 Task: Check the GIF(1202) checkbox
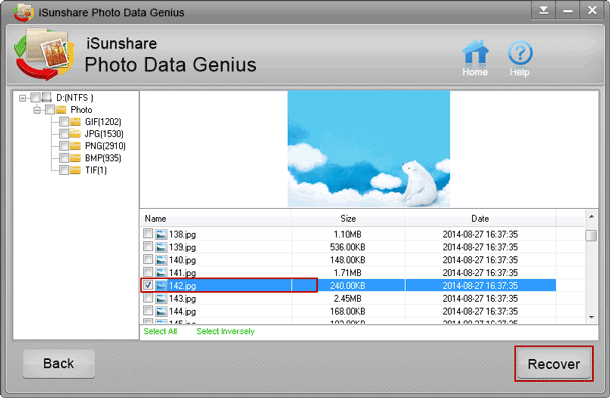tap(64, 122)
